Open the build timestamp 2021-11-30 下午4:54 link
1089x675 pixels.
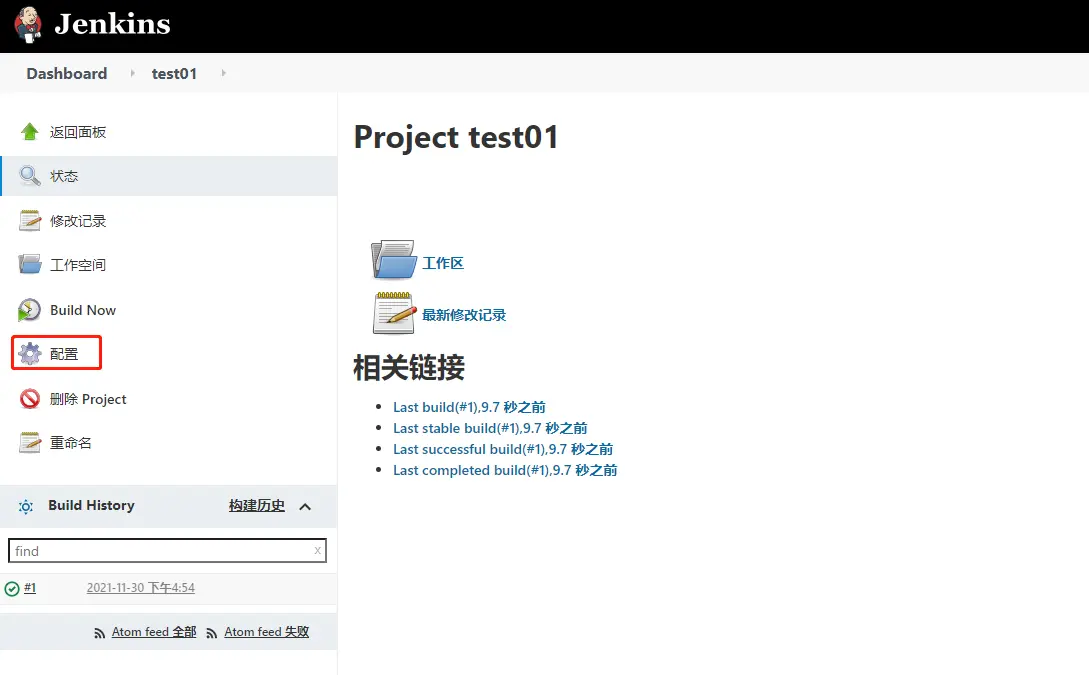point(140,588)
